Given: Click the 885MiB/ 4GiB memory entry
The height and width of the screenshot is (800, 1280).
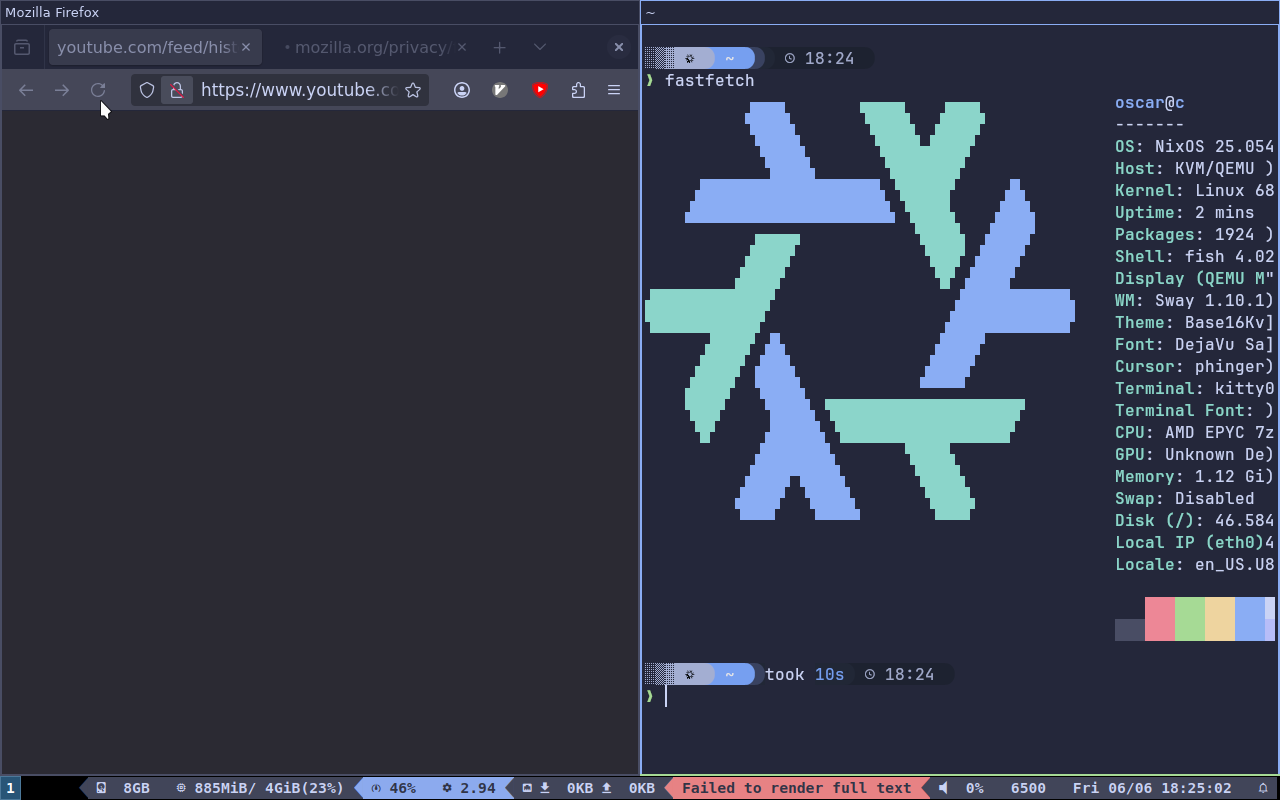Looking at the screenshot, I should coord(260,788).
